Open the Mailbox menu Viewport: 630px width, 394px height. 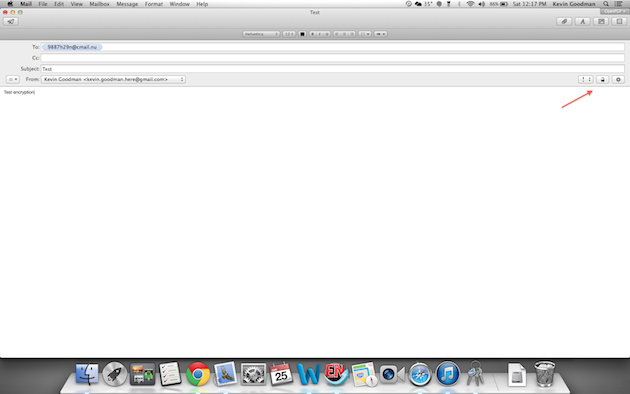click(99, 4)
